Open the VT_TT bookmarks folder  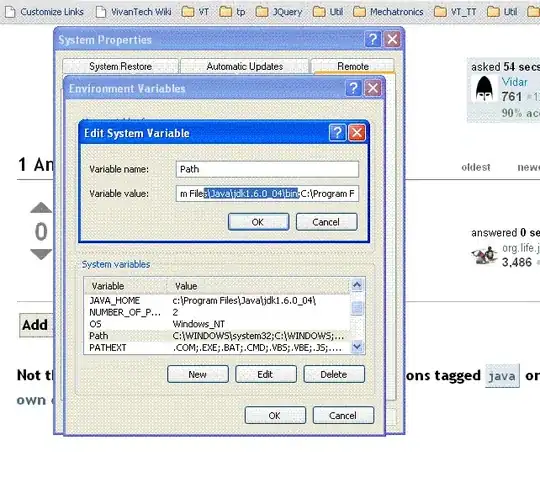(x=455, y=12)
